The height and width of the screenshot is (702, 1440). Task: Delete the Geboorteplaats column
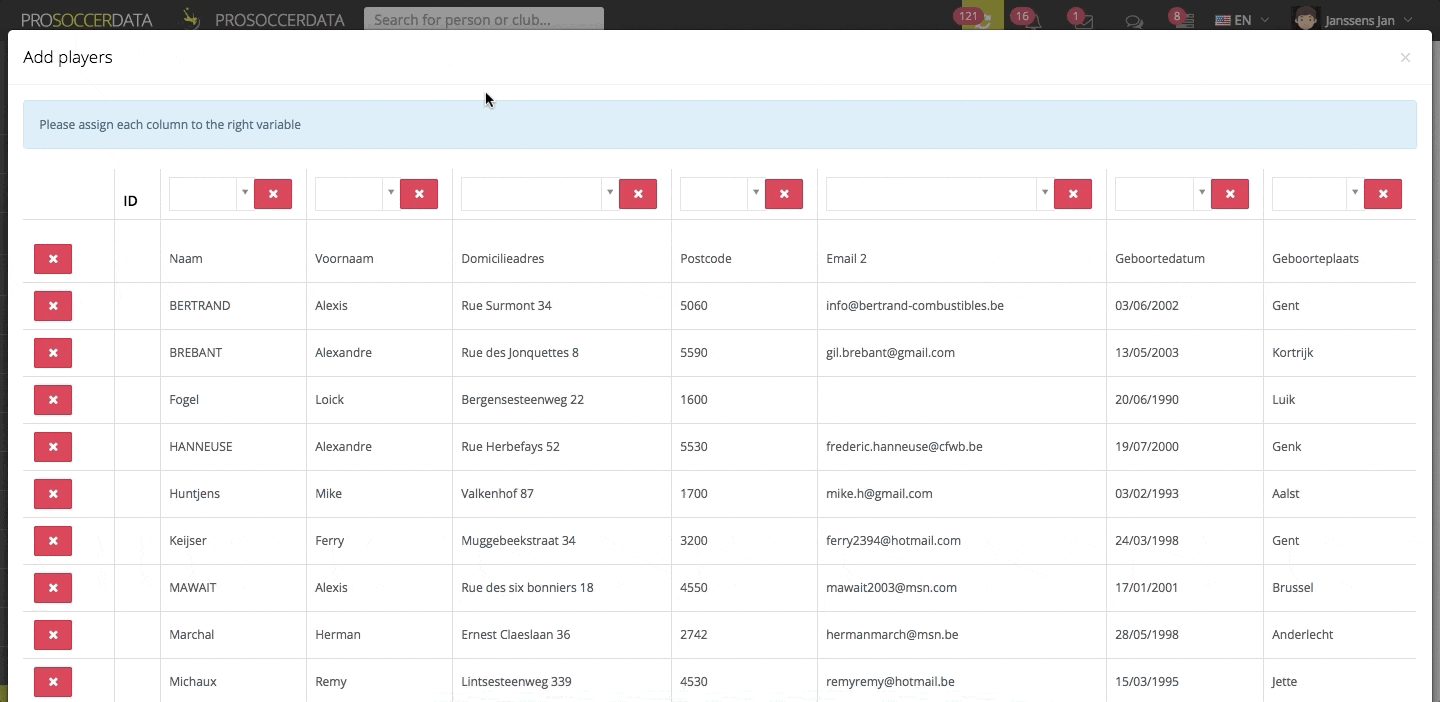[1383, 194]
